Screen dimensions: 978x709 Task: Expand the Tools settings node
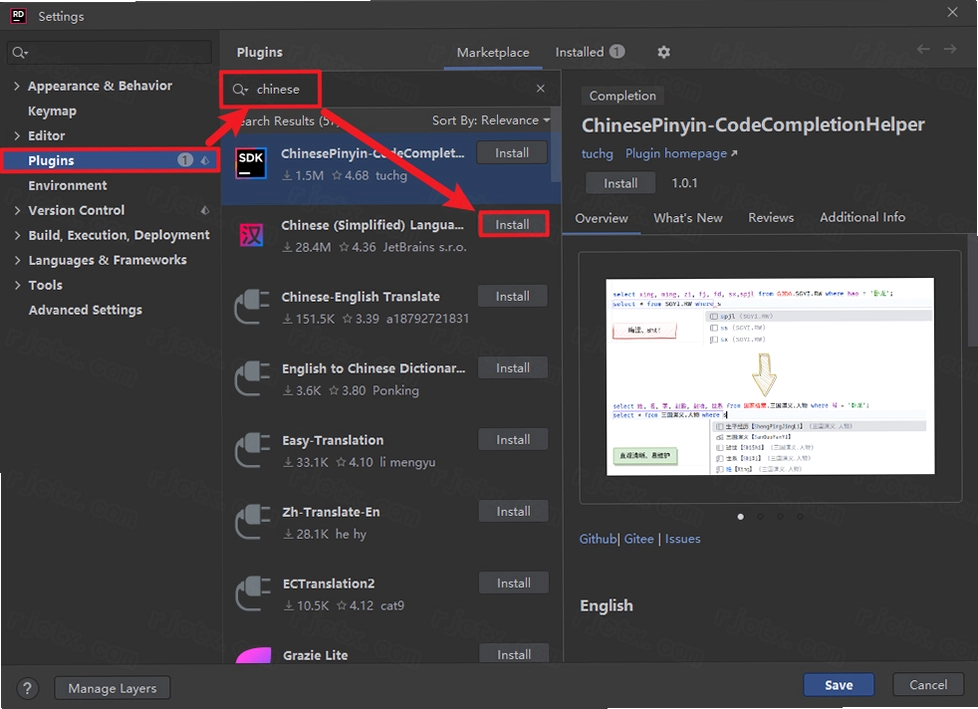click(17, 286)
